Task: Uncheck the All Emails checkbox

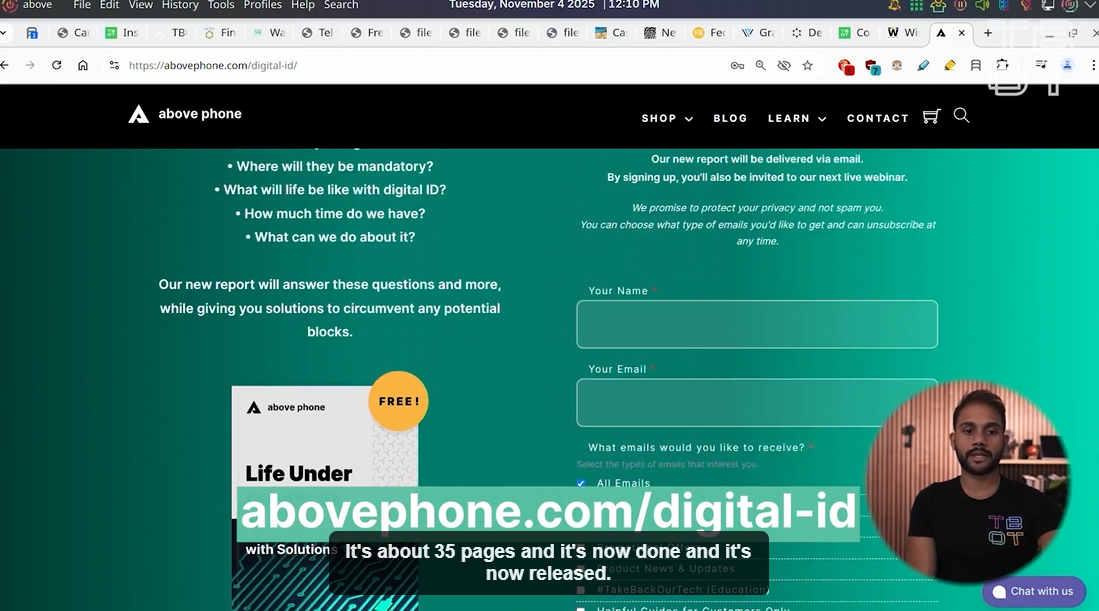Action: point(581,484)
